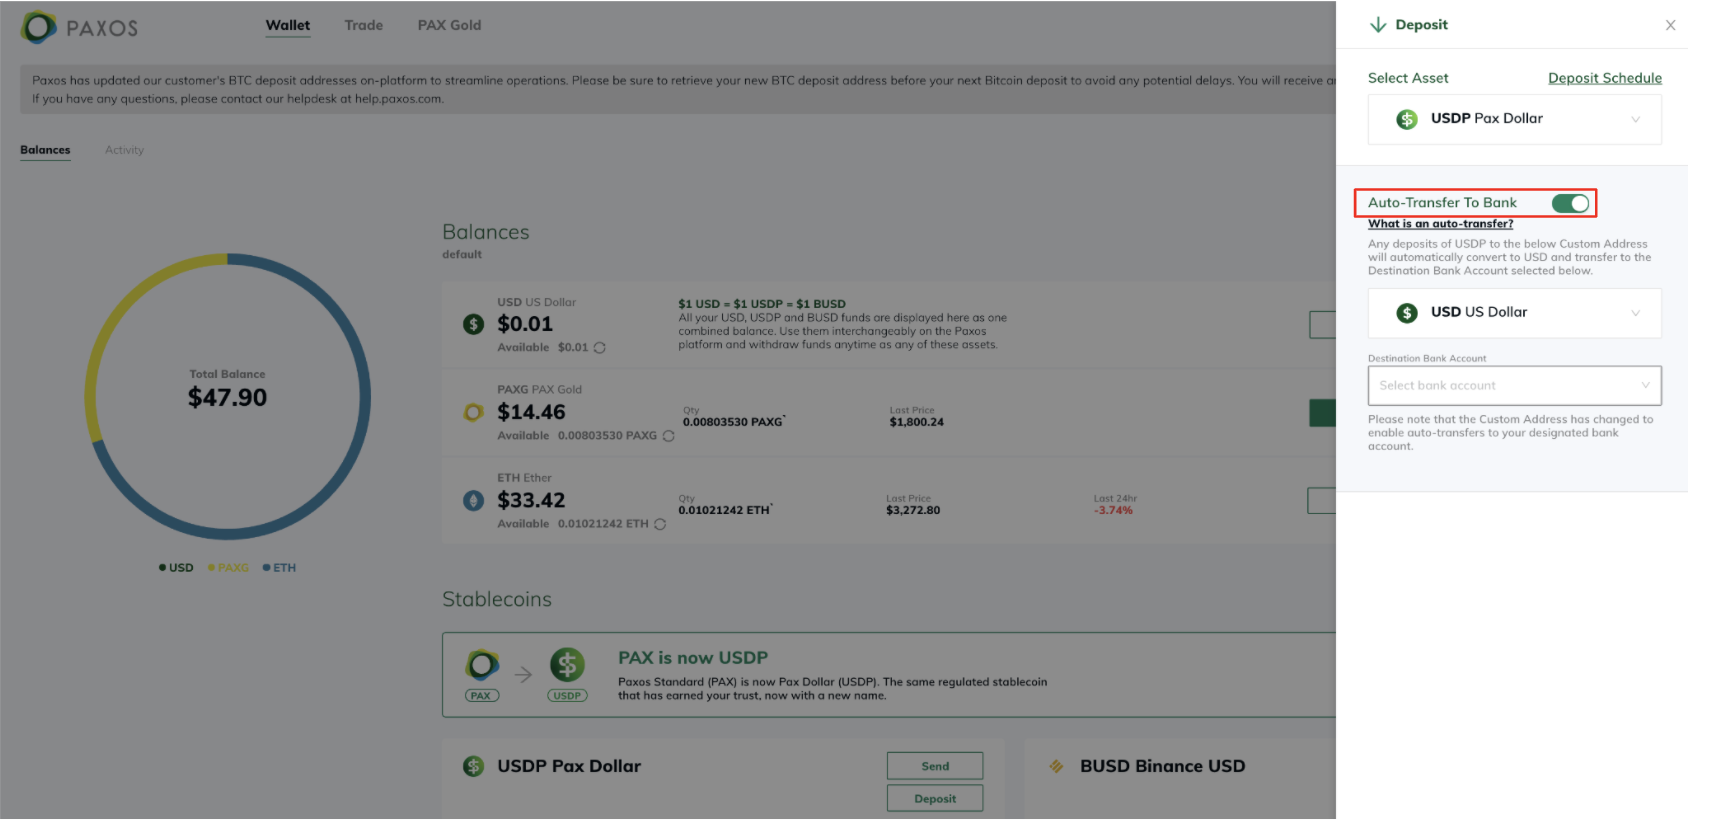Click the BUSD Binance USD card title

tap(1162, 766)
